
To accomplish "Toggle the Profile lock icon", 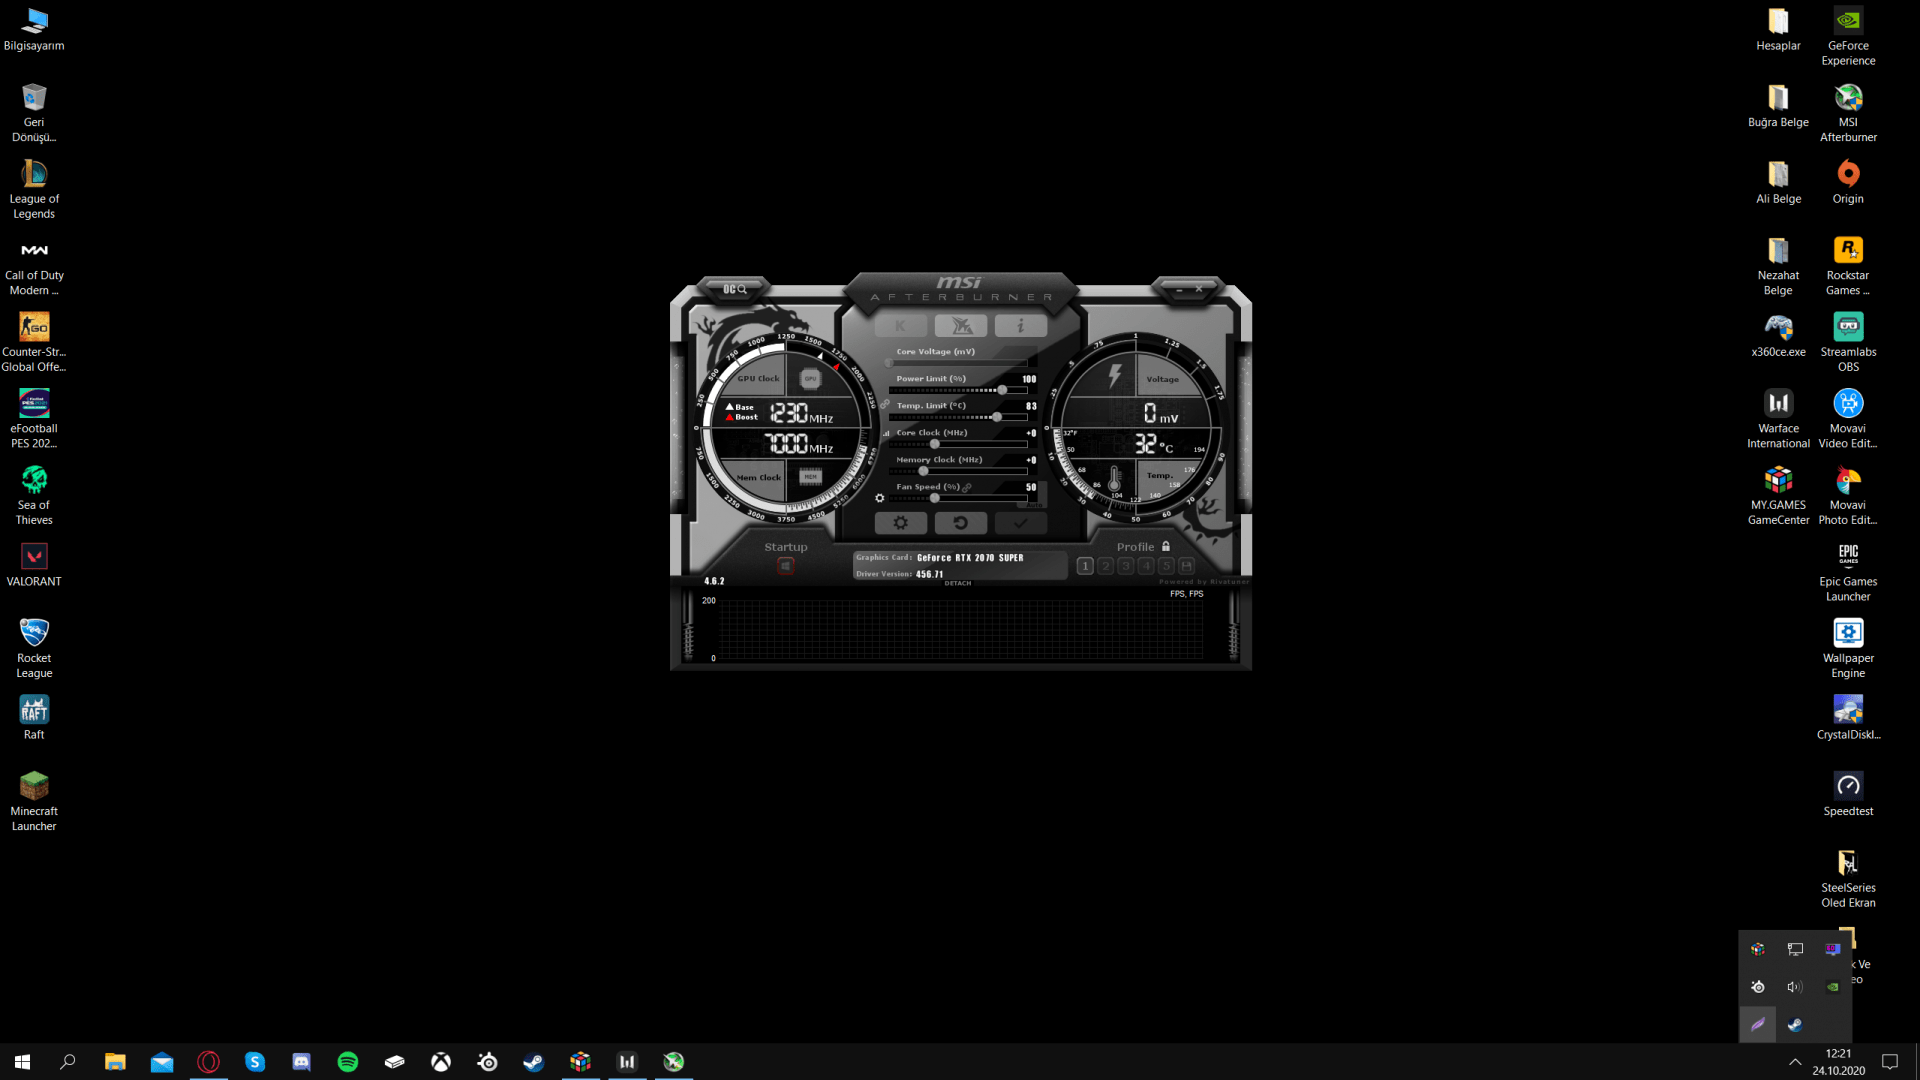I will (x=1166, y=547).
